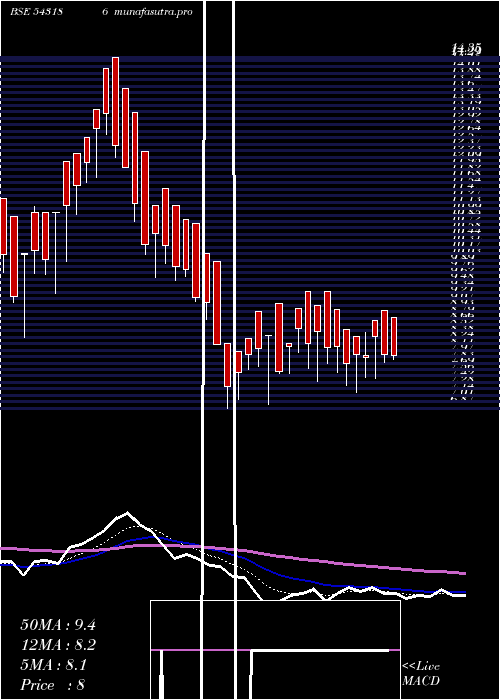Select the 12MA : 8.2 readout
This screenshot has height=700, width=500.
(58, 645)
